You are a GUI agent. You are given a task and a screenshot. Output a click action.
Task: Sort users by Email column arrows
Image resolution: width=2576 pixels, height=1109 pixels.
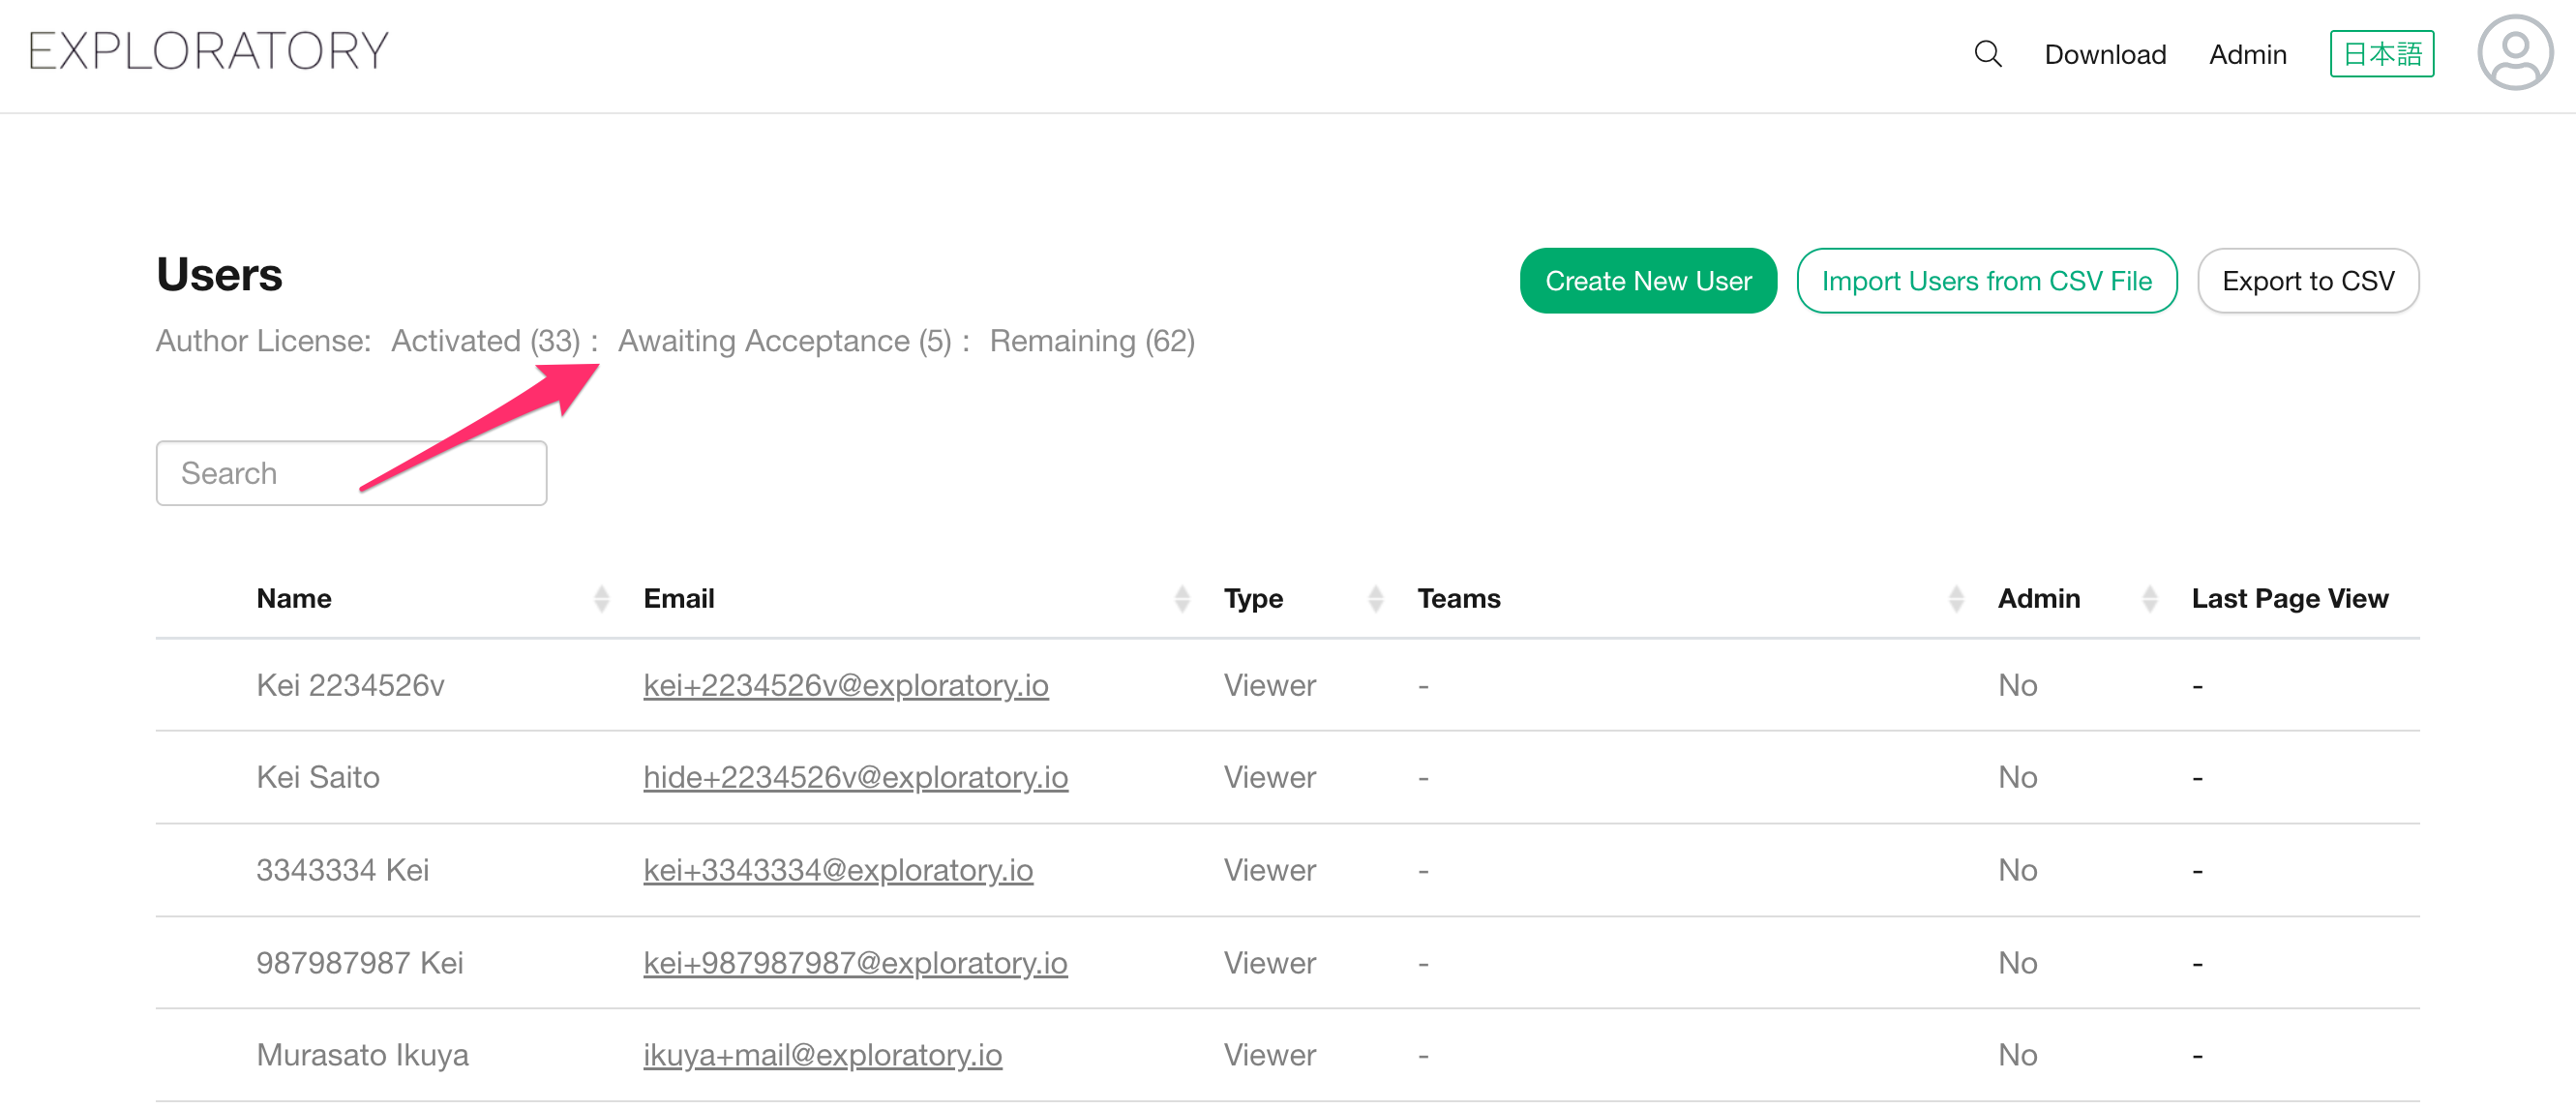click(1181, 598)
